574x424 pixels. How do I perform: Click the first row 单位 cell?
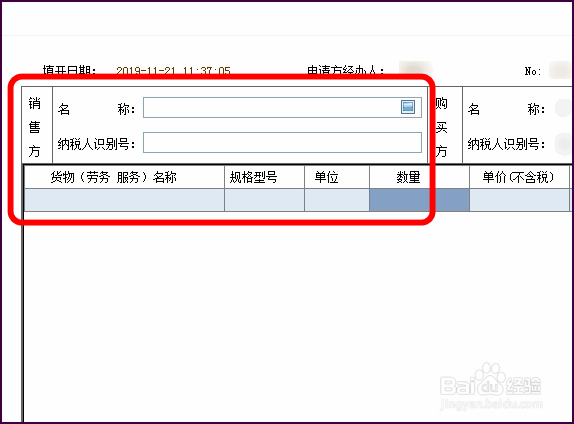337,200
